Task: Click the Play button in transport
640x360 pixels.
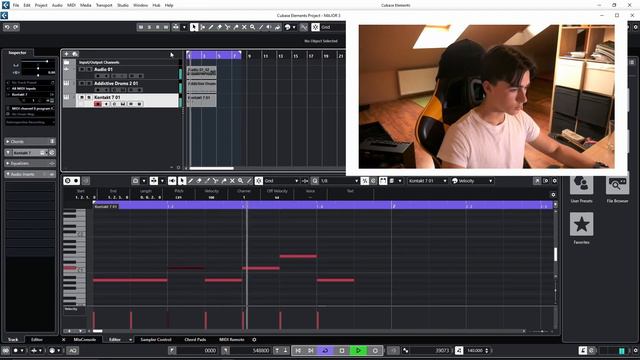Action: 358,350
